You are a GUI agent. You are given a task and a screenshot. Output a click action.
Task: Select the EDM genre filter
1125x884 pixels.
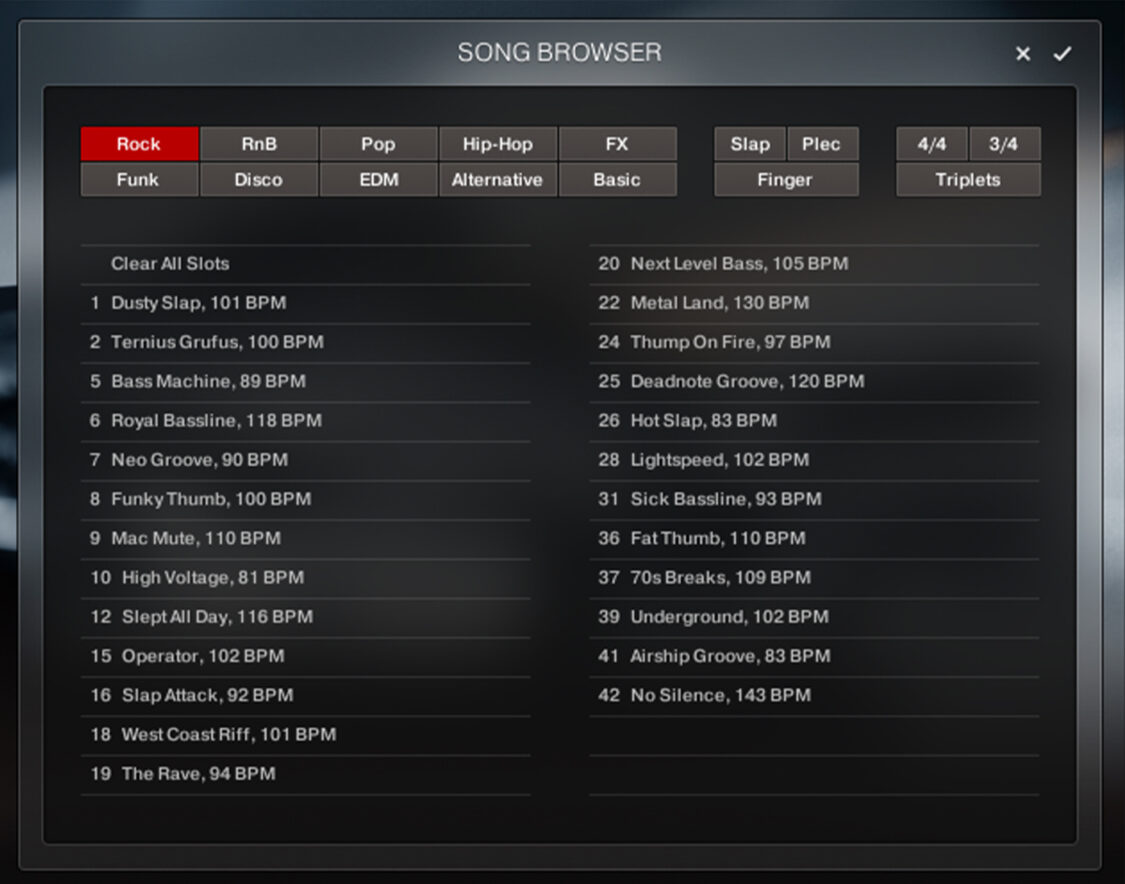pos(378,180)
